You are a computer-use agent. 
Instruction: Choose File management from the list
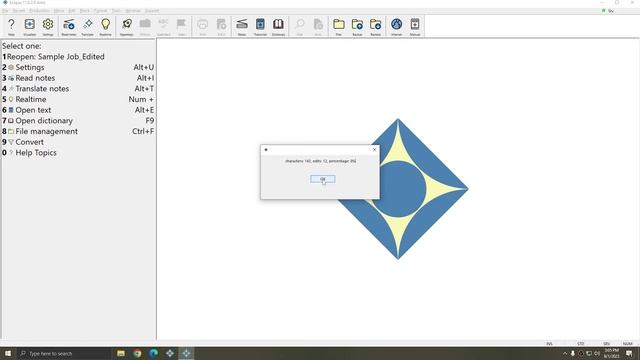tap(78, 131)
